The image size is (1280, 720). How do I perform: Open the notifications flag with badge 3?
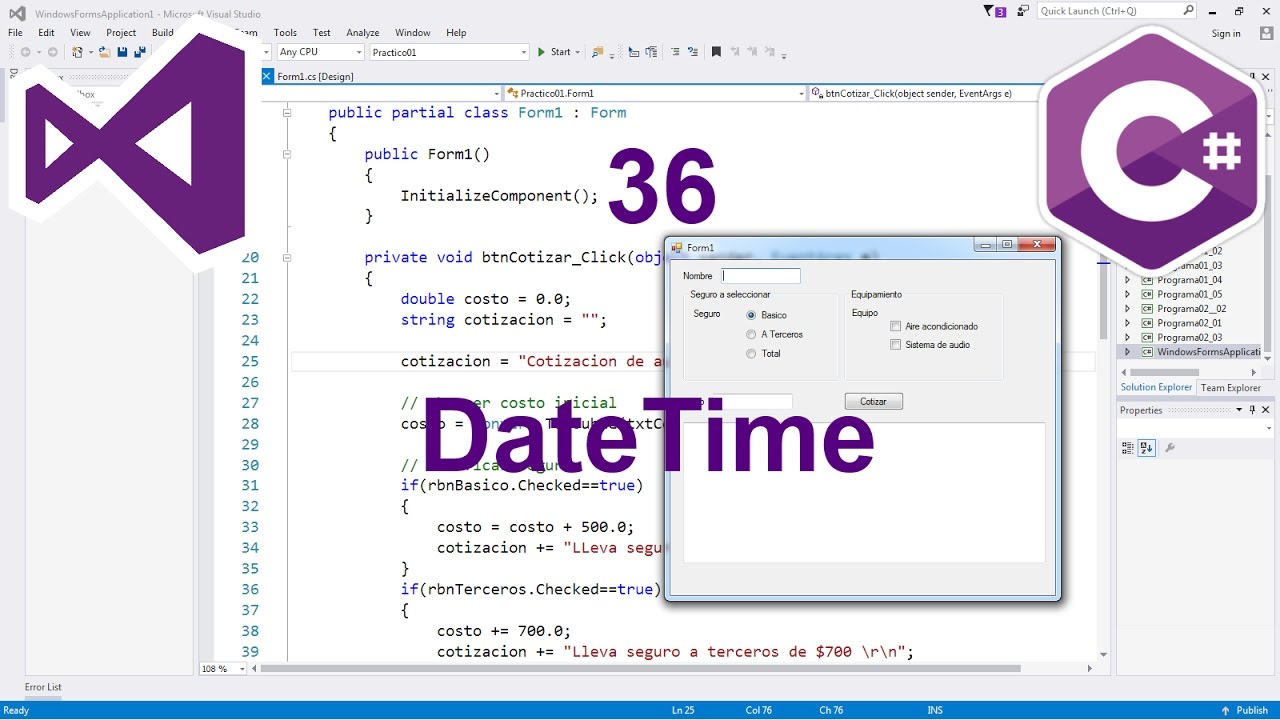pos(994,11)
